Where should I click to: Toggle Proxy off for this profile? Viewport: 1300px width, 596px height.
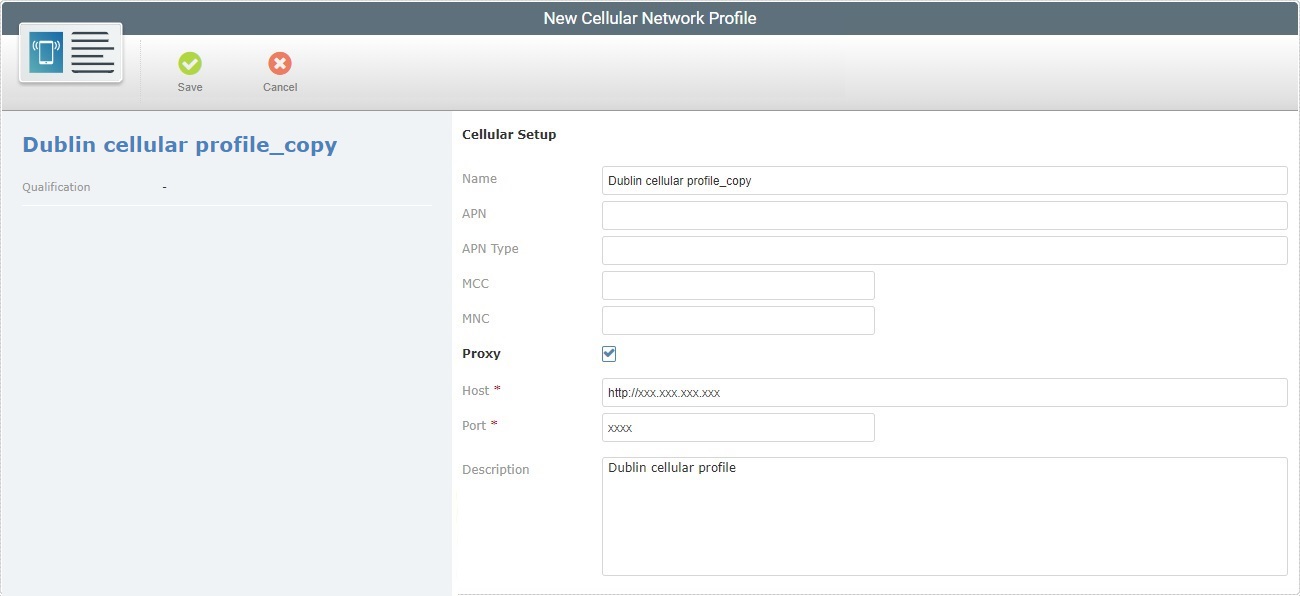pyautogui.click(x=608, y=353)
